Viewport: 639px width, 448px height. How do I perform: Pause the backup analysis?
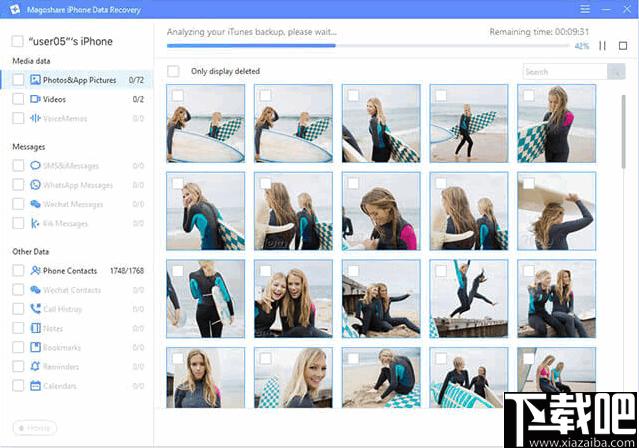click(602, 46)
